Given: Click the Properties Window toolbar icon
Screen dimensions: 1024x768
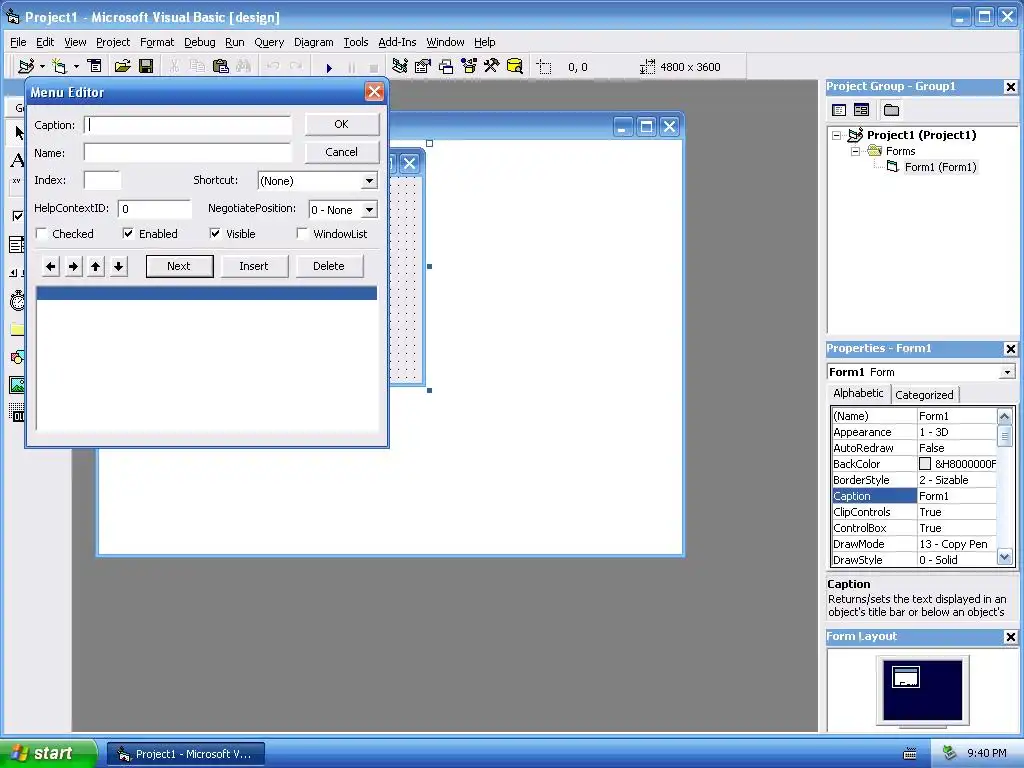Looking at the screenshot, I should [x=423, y=67].
